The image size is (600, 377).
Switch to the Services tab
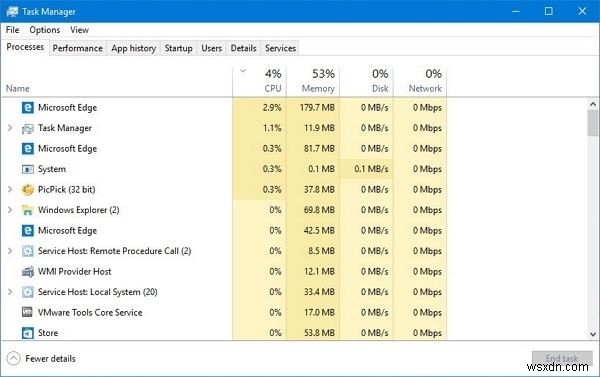coord(280,48)
